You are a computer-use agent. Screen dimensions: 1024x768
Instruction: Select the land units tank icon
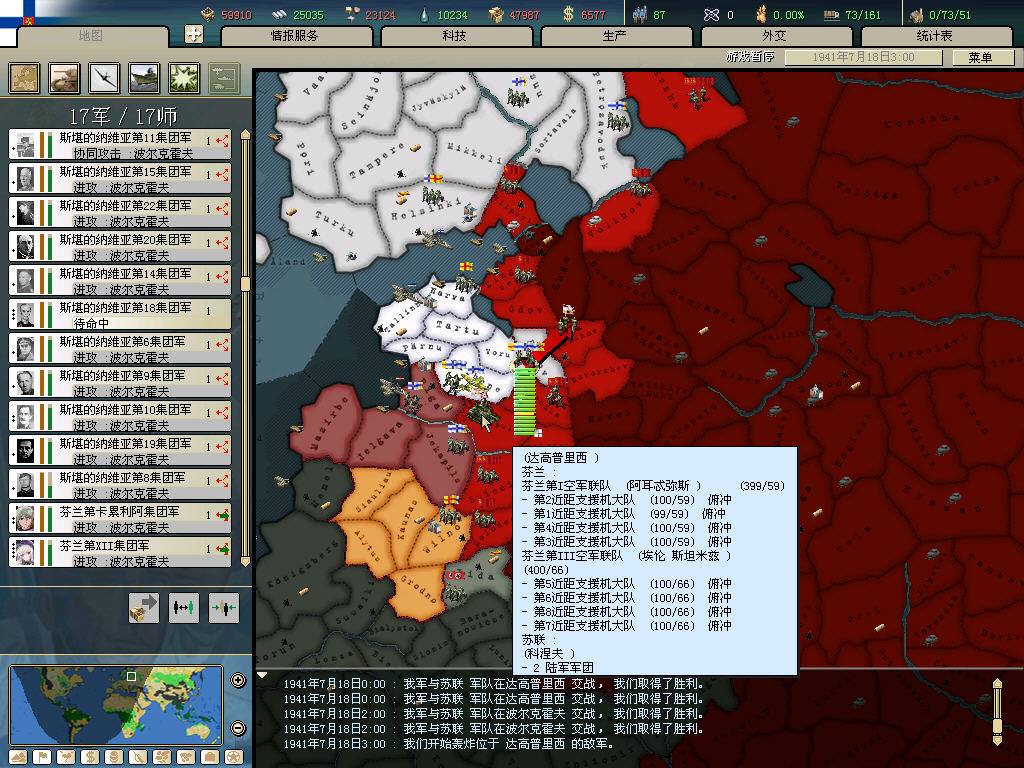64,78
